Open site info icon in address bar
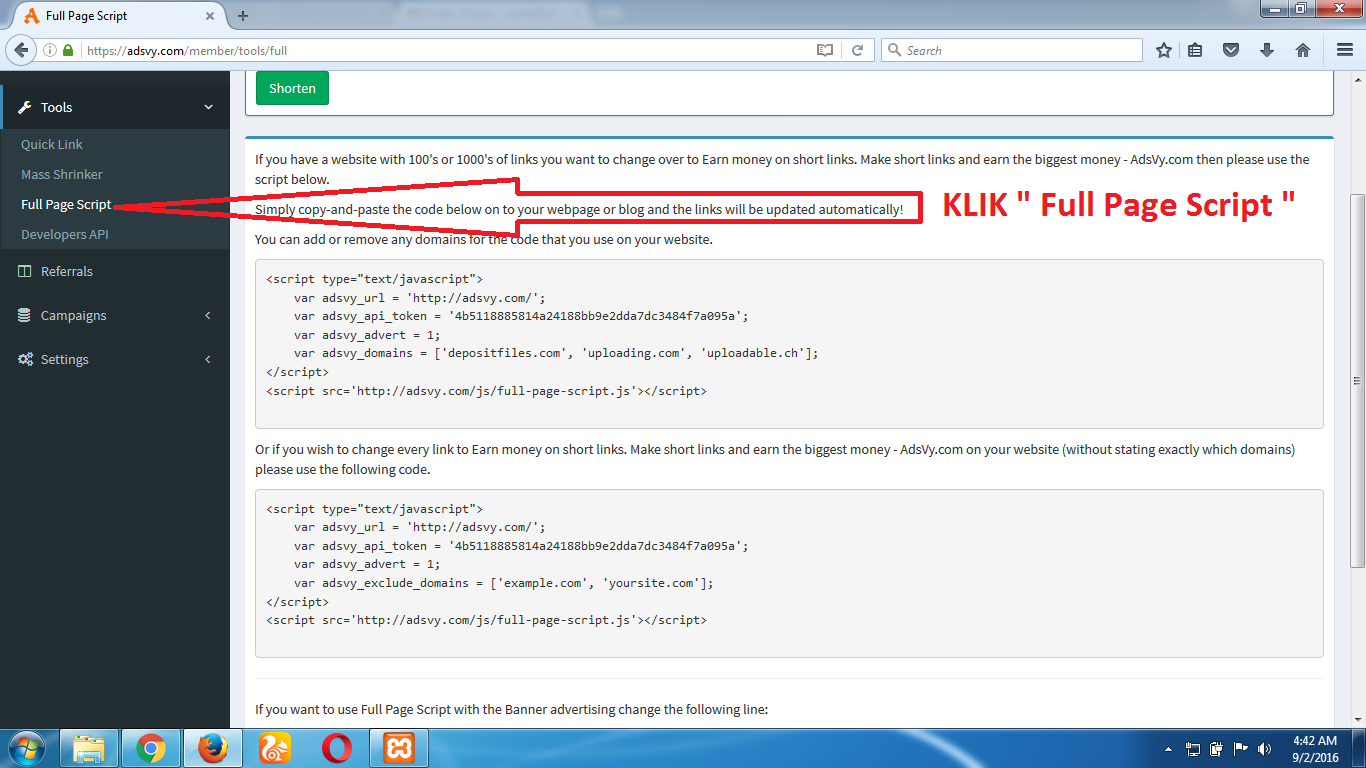1366x768 pixels. click(x=50, y=50)
